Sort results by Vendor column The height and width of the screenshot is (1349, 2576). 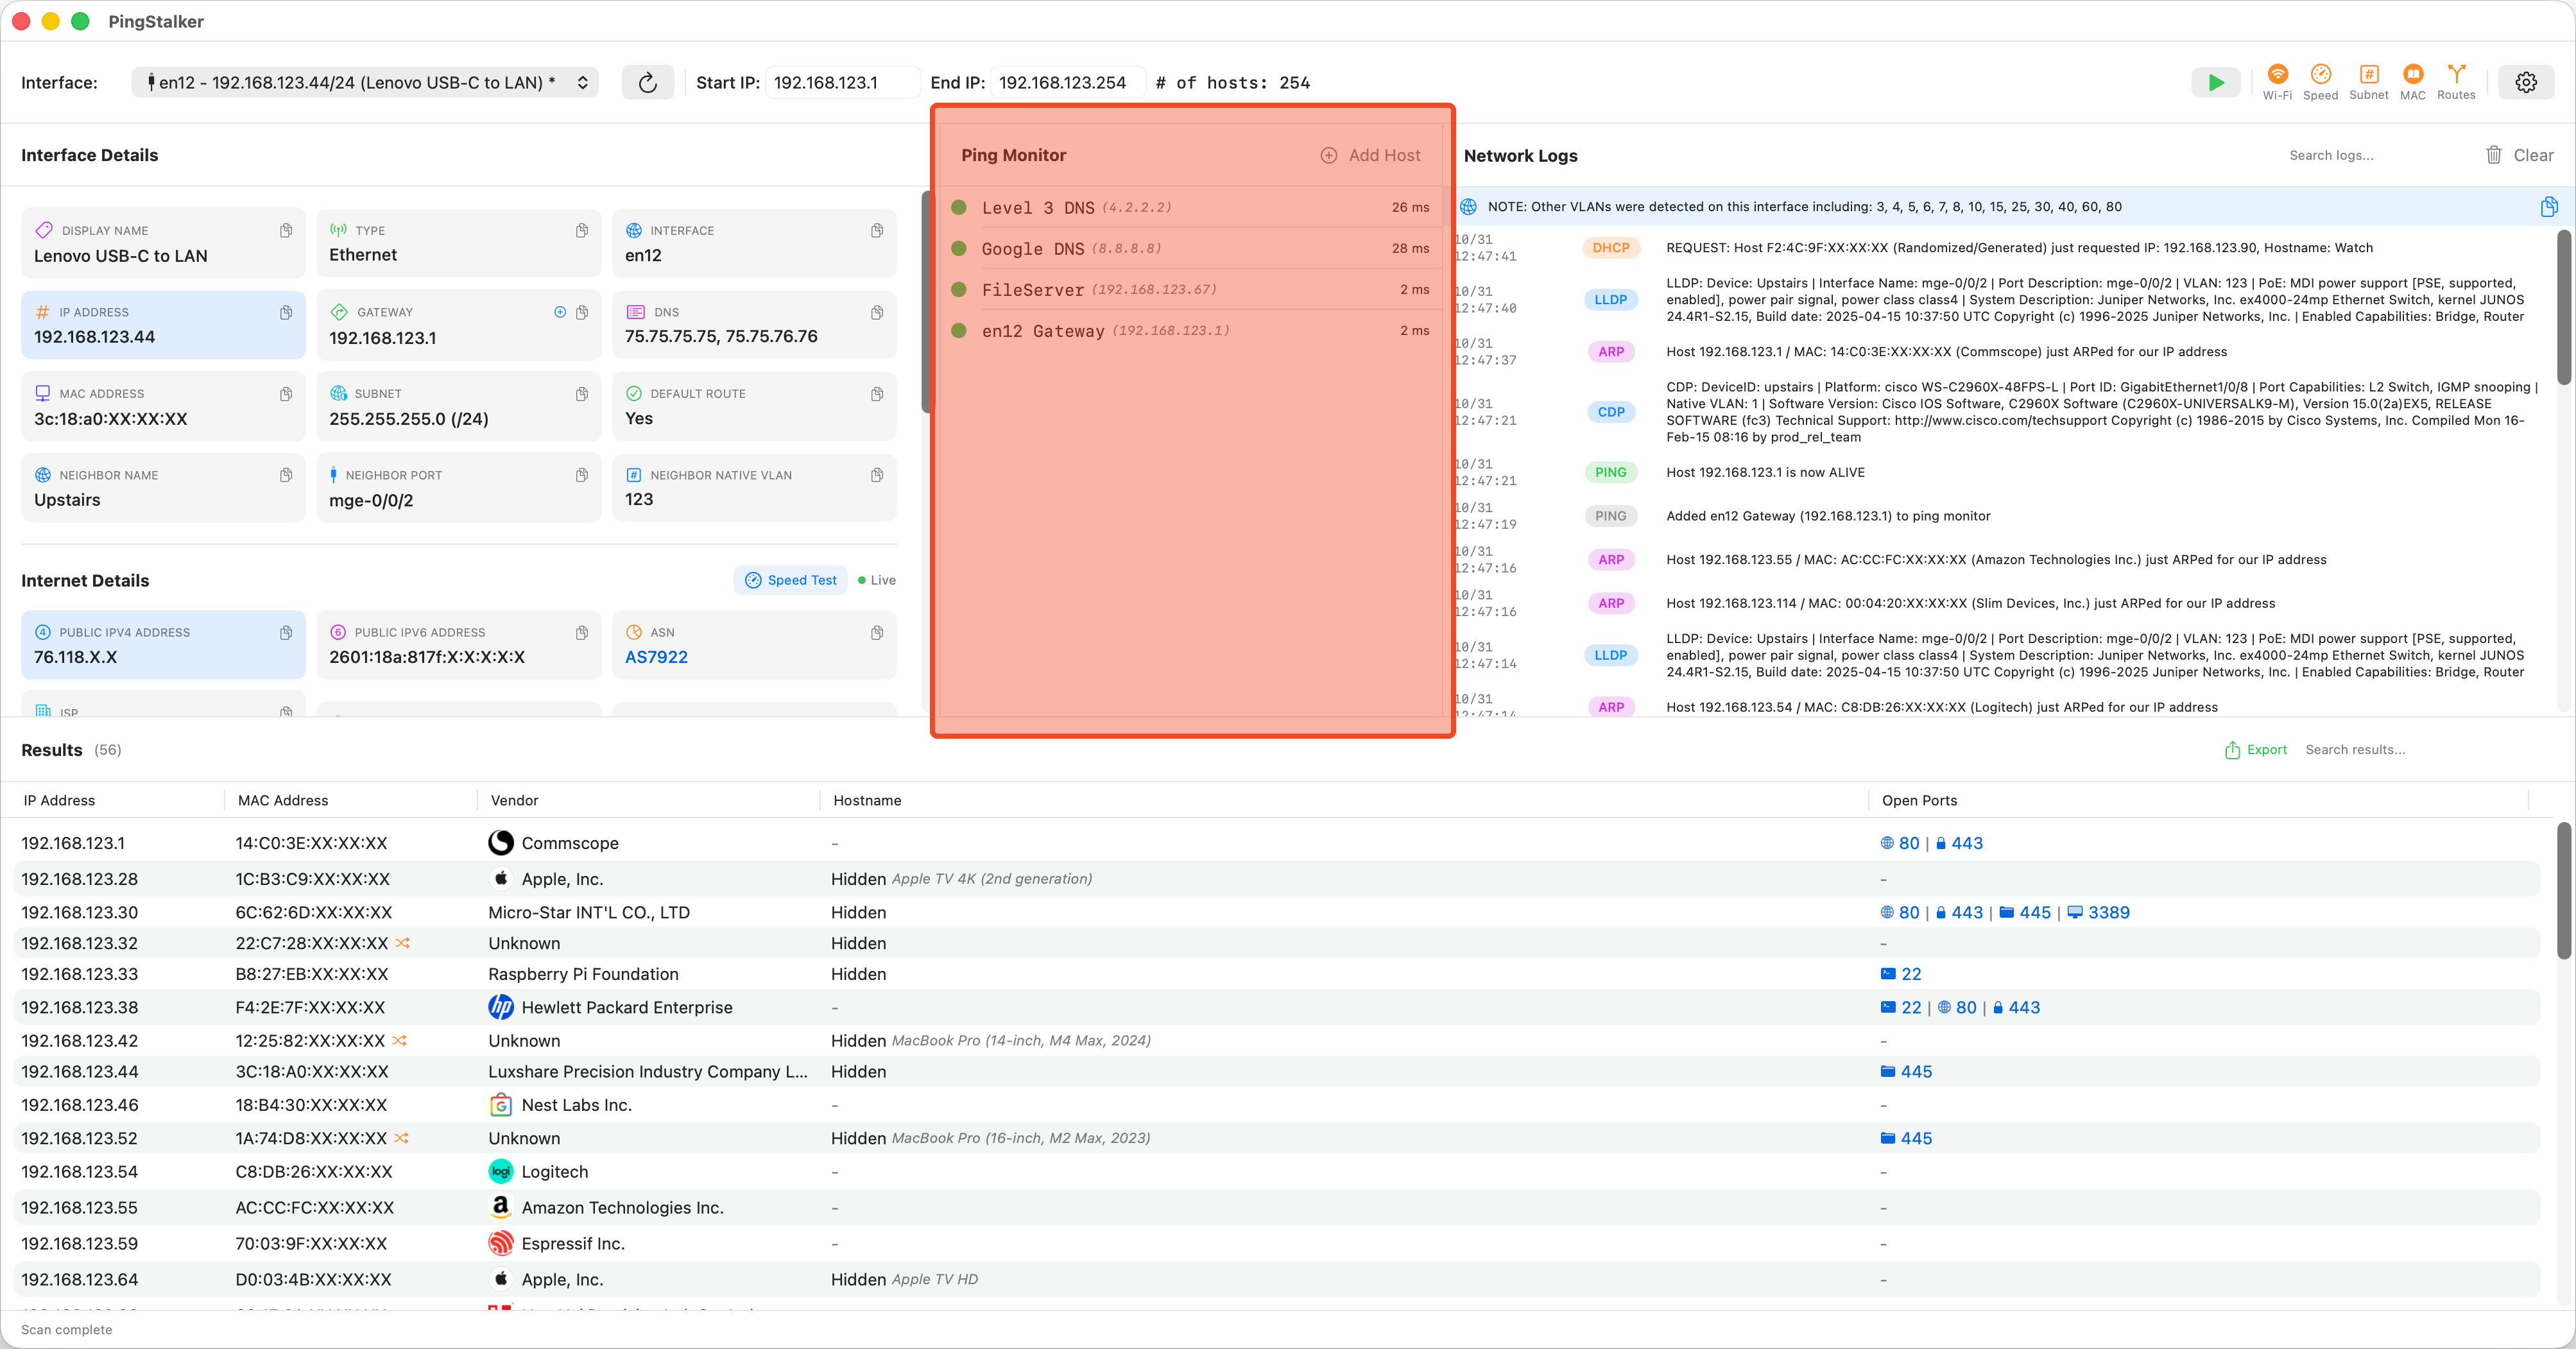(514, 800)
